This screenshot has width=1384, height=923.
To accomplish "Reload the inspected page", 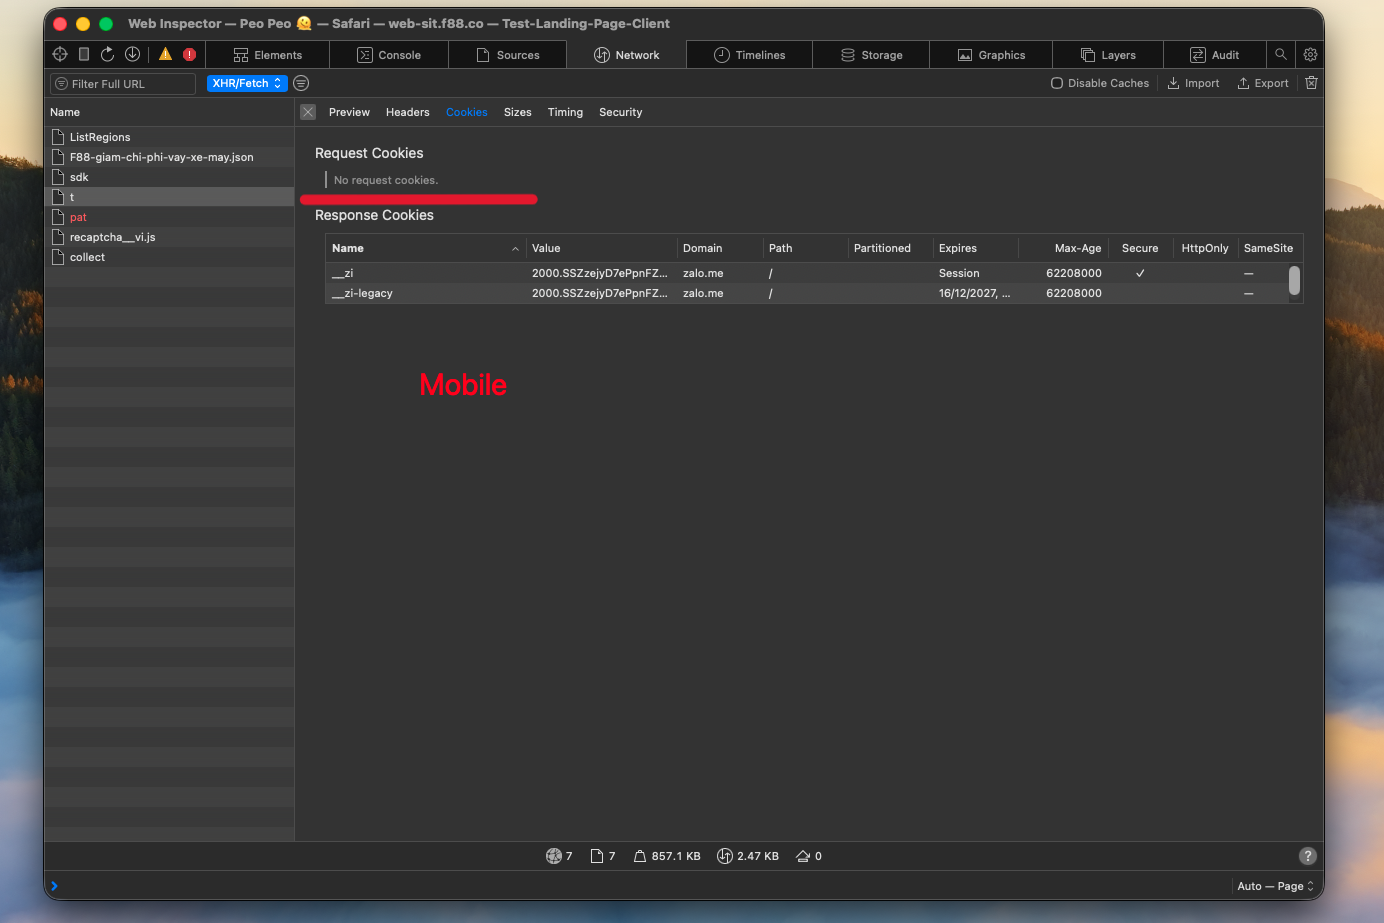I will click(x=108, y=55).
